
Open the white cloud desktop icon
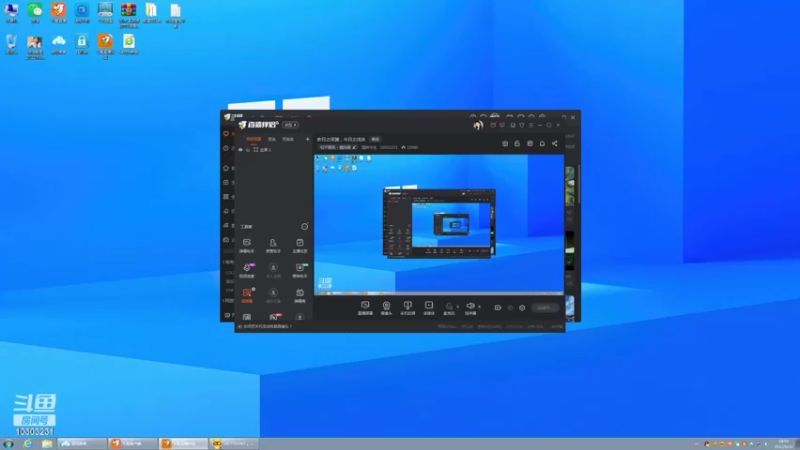(x=59, y=44)
